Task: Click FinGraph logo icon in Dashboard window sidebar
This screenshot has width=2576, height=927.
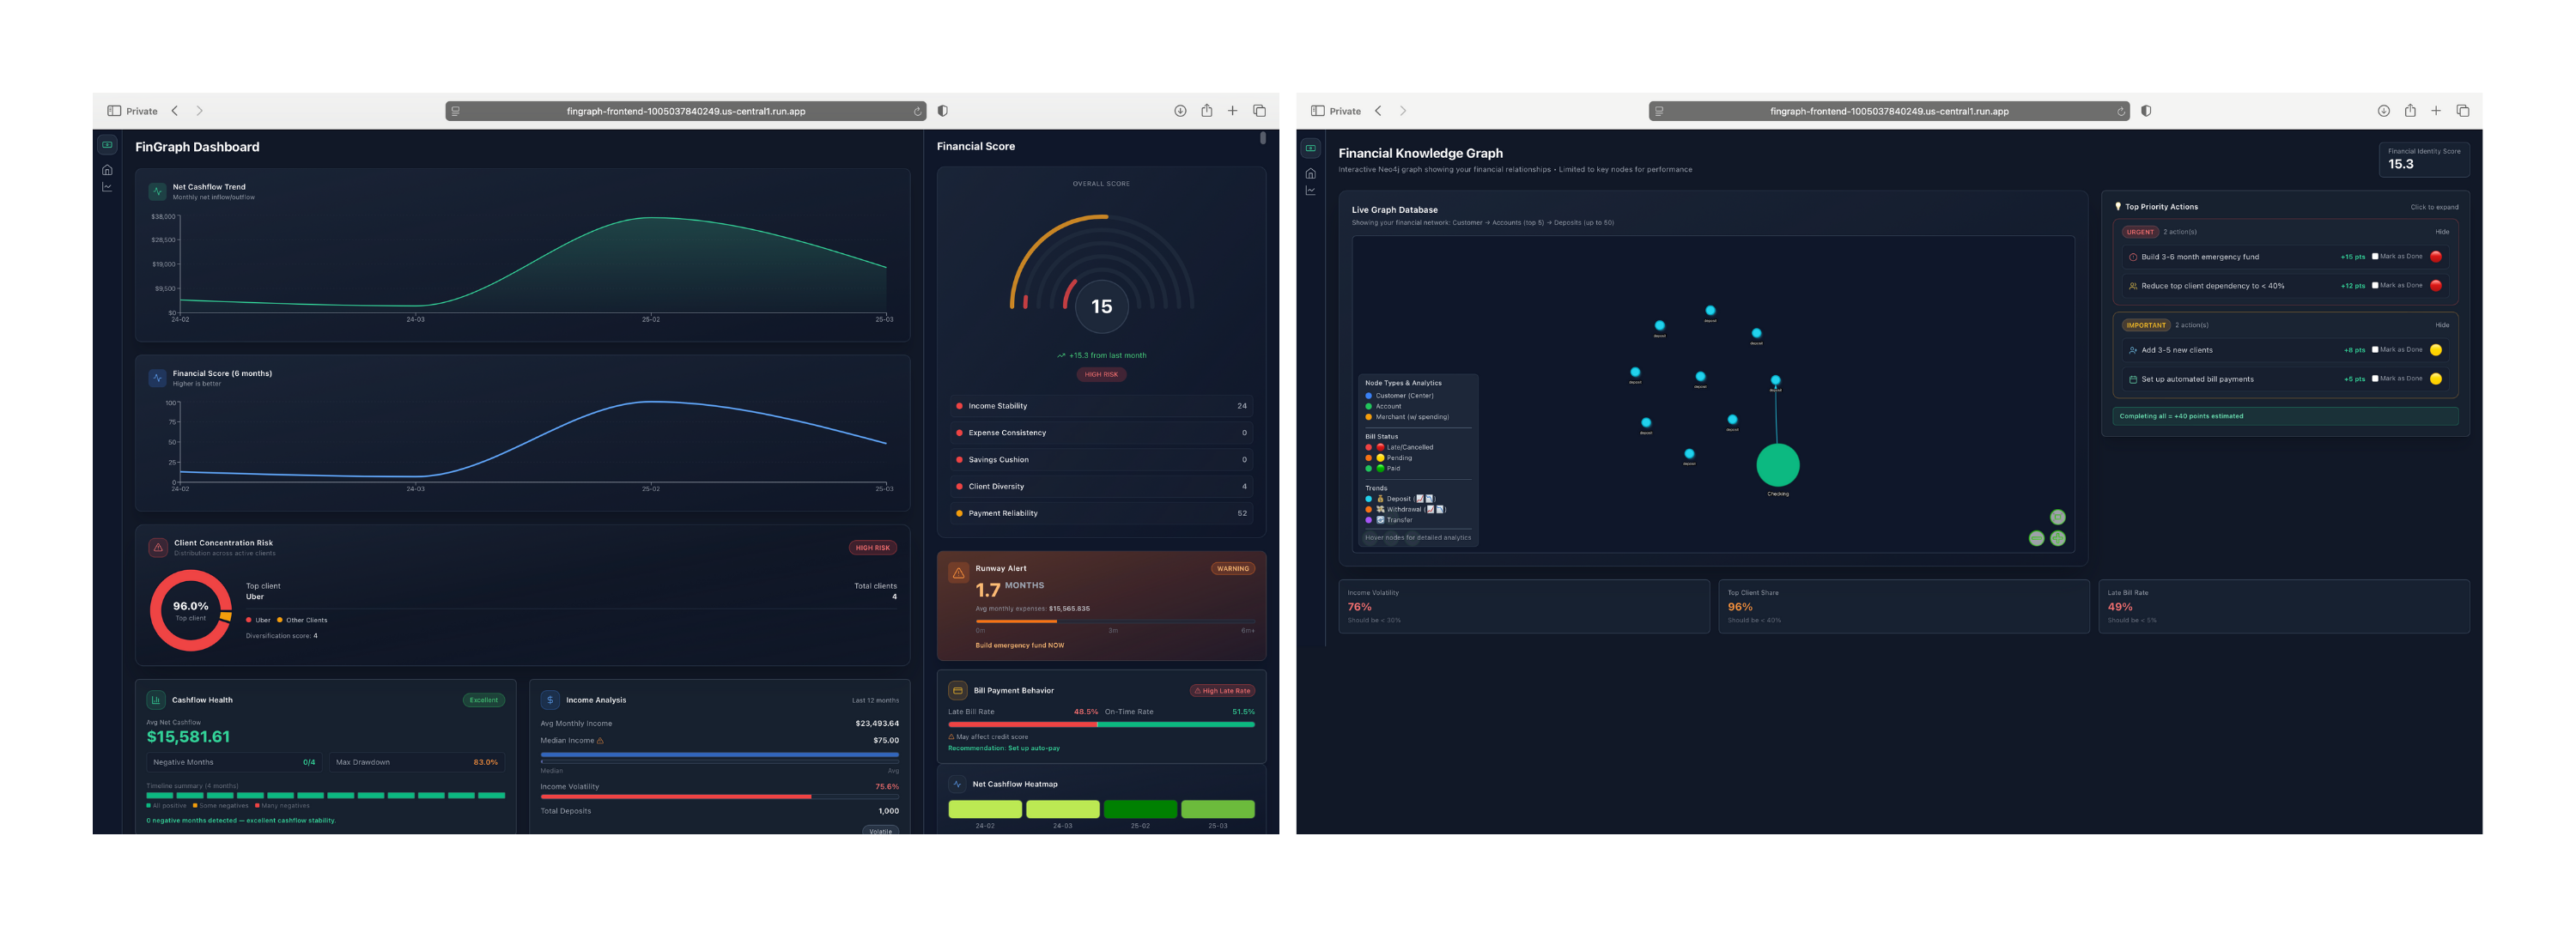Action: tap(107, 145)
